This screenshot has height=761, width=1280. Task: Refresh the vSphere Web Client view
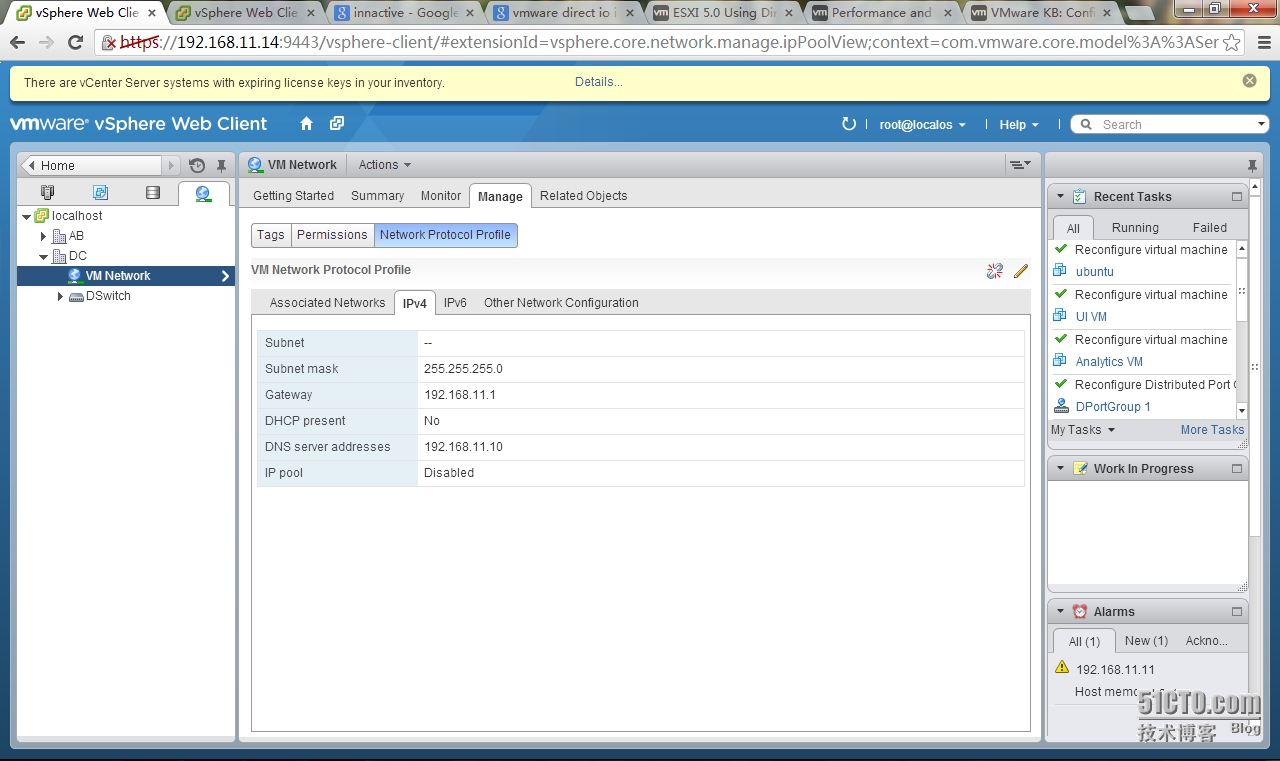pyautogui.click(x=849, y=124)
